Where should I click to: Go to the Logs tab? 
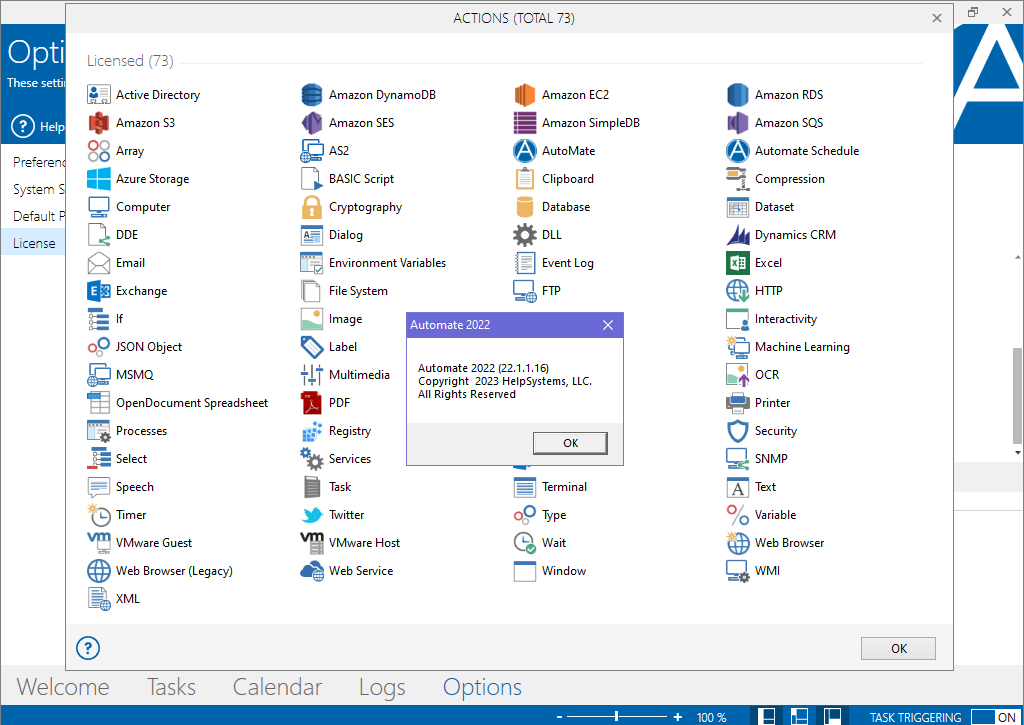coord(382,687)
